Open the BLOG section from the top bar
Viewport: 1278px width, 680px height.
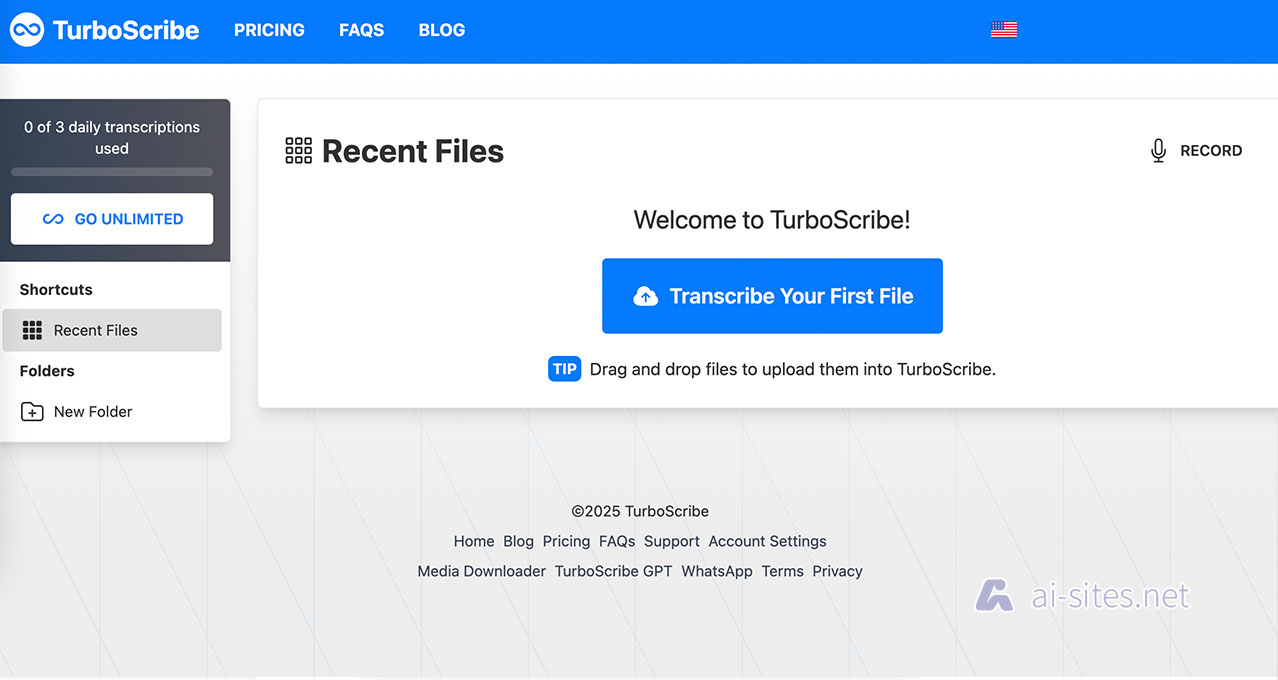[x=441, y=30]
